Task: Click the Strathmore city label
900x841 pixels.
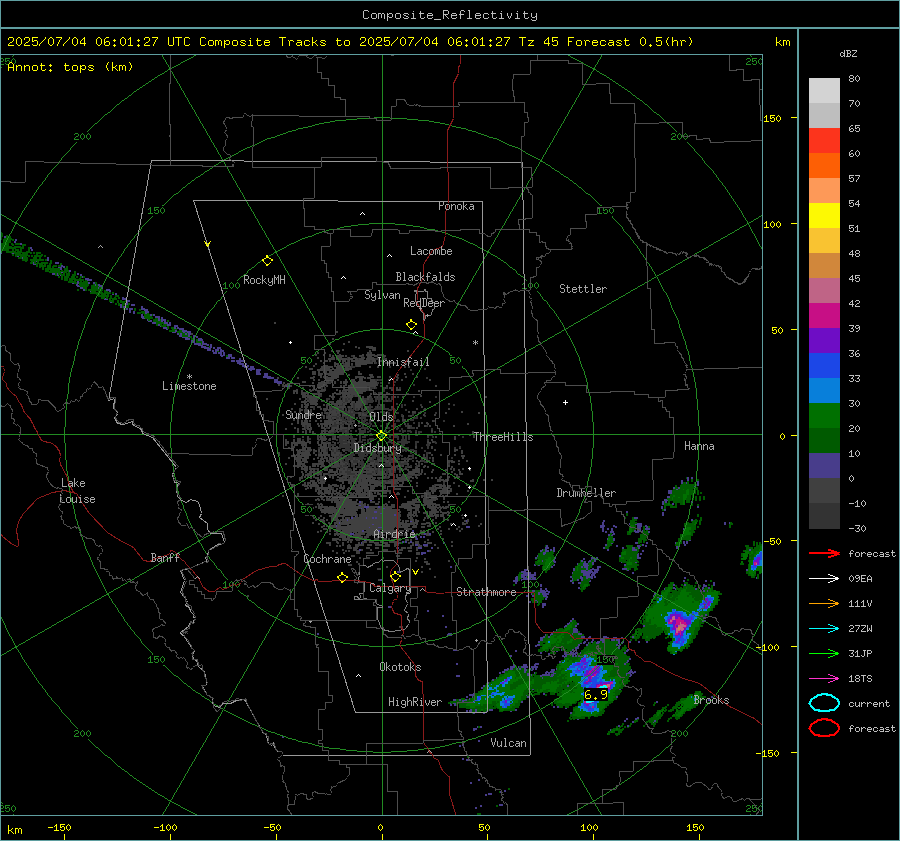Action: click(x=486, y=592)
